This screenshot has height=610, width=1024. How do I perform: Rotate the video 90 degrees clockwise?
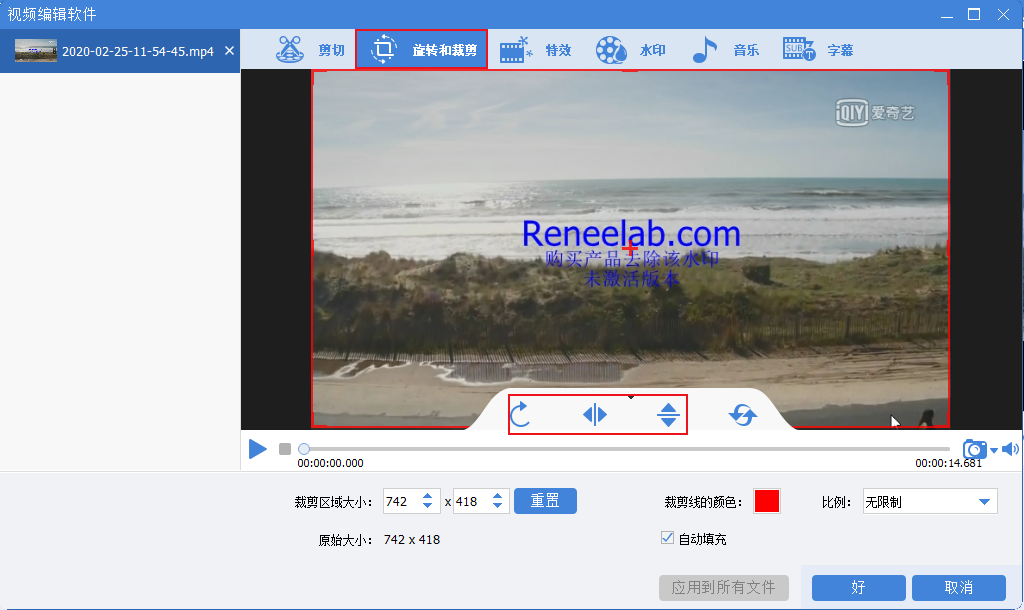(x=520, y=414)
